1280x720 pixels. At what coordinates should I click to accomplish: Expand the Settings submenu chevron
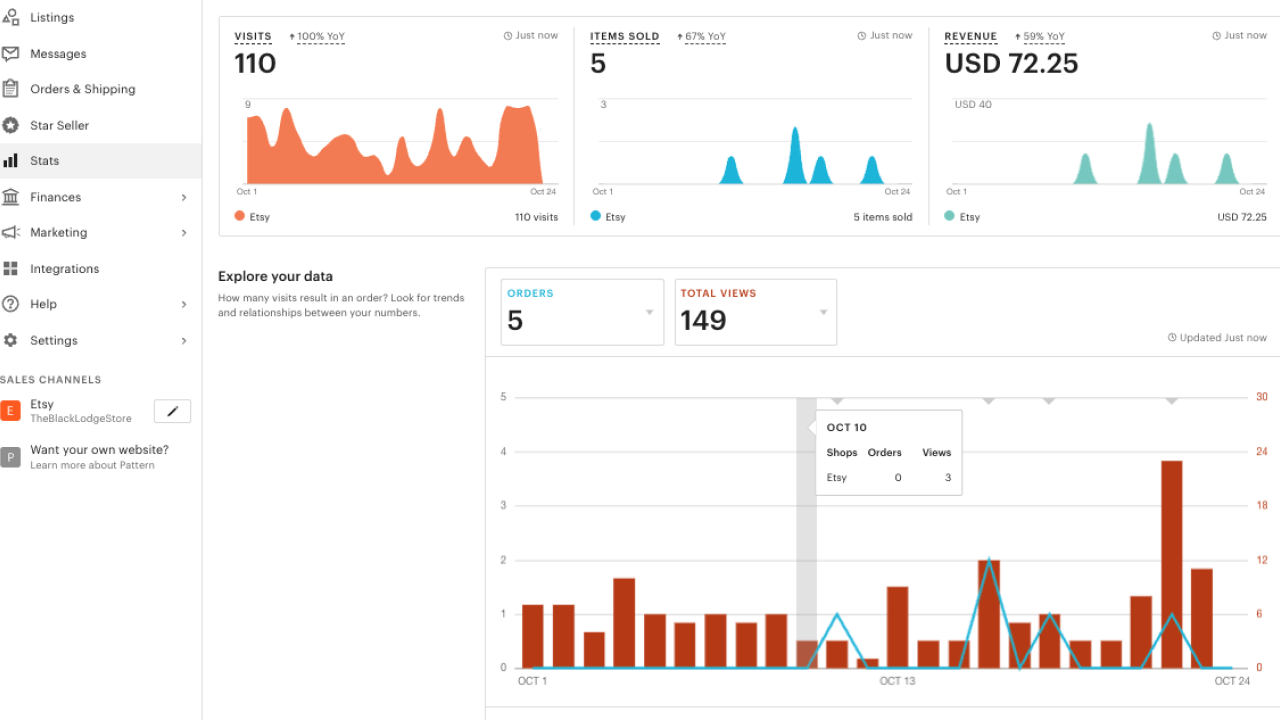(184, 341)
